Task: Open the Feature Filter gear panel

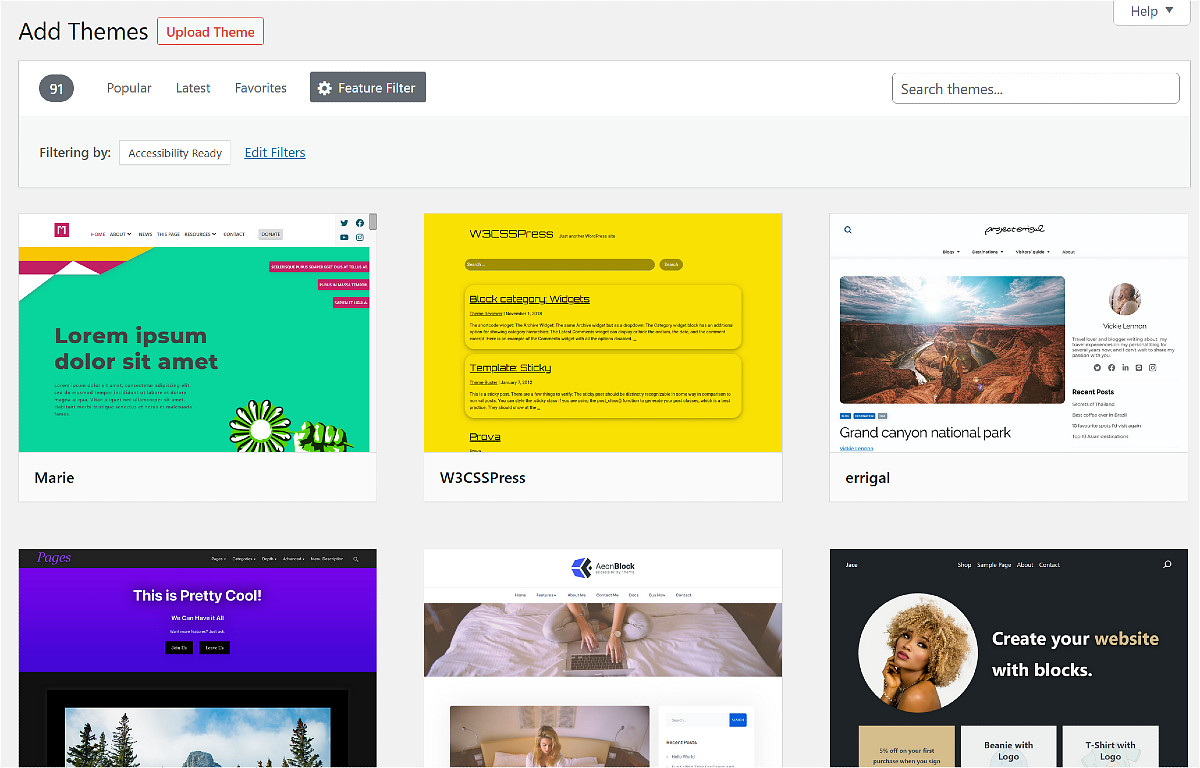Action: pos(367,87)
